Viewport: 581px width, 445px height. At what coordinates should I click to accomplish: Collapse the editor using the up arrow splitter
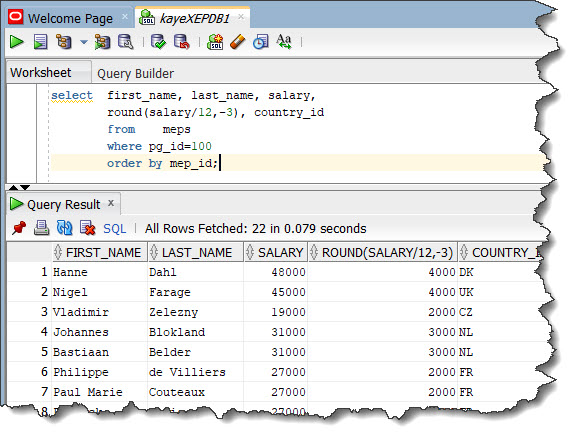point(13,187)
